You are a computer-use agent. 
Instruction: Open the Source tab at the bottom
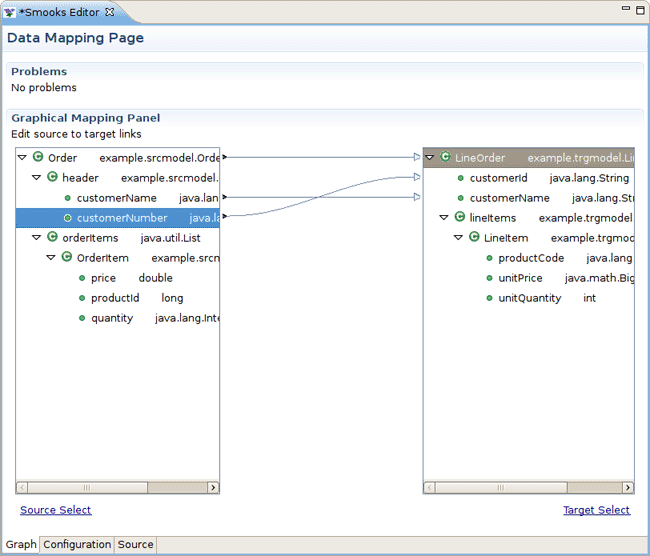point(135,545)
